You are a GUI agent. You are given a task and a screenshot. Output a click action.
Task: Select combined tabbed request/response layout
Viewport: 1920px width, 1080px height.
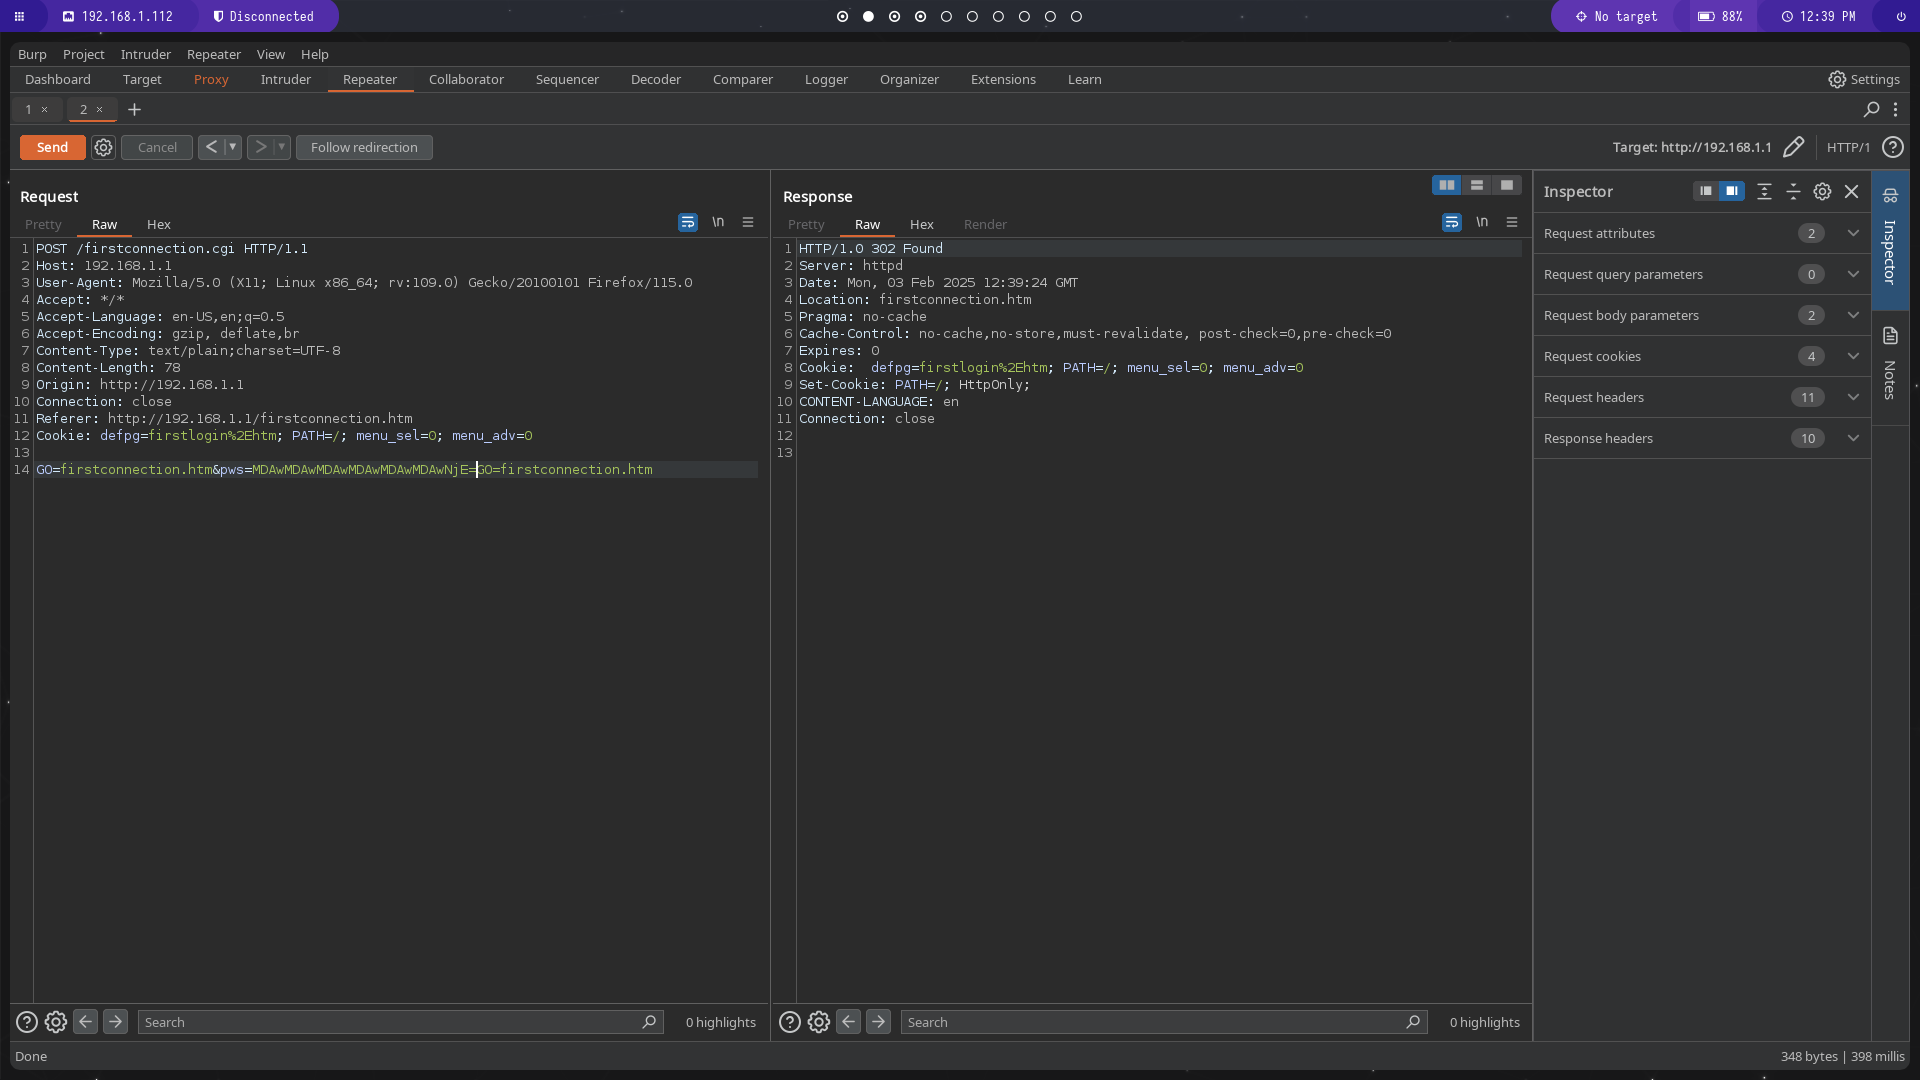1507,185
